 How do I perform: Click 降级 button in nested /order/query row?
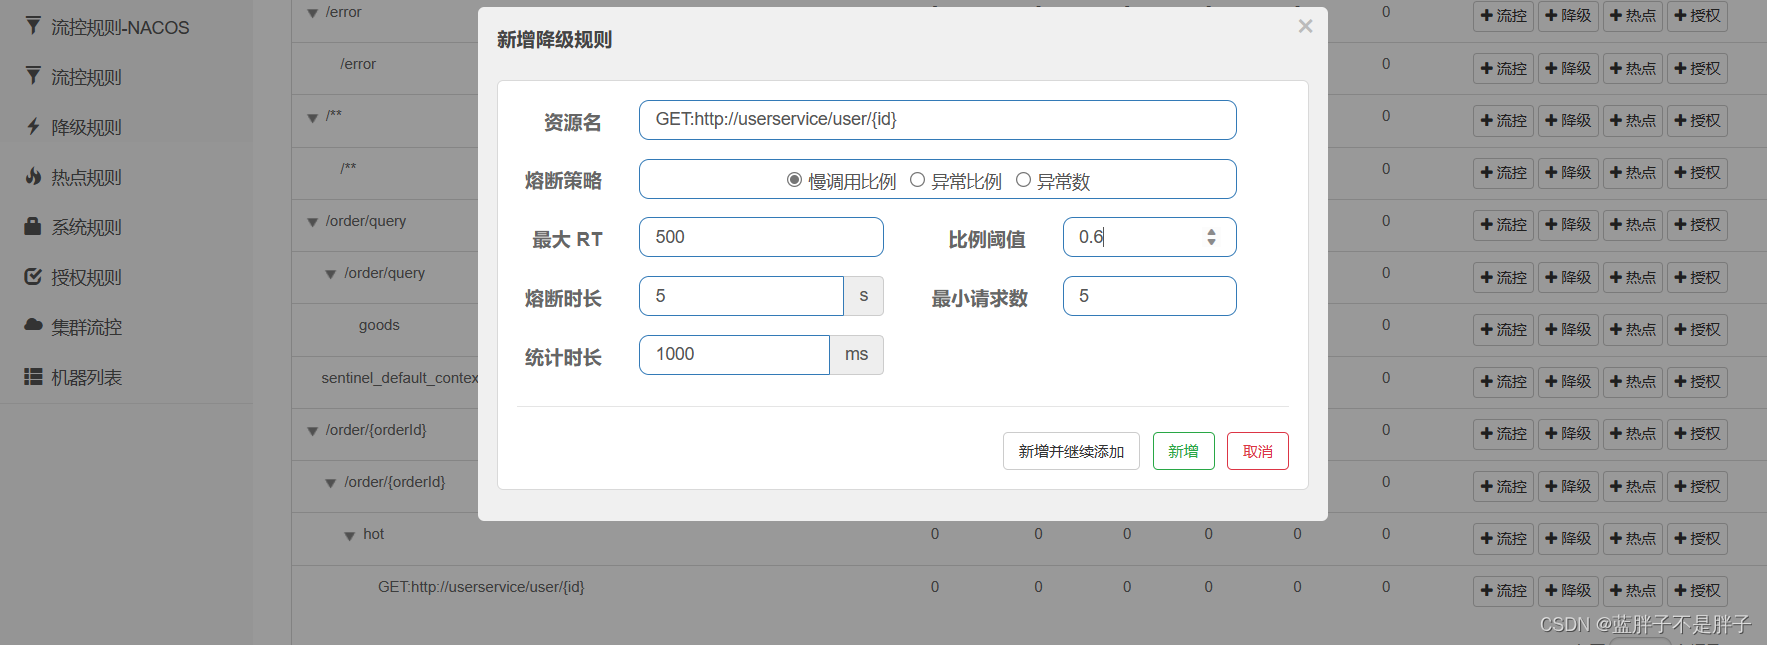coord(1567,277)
